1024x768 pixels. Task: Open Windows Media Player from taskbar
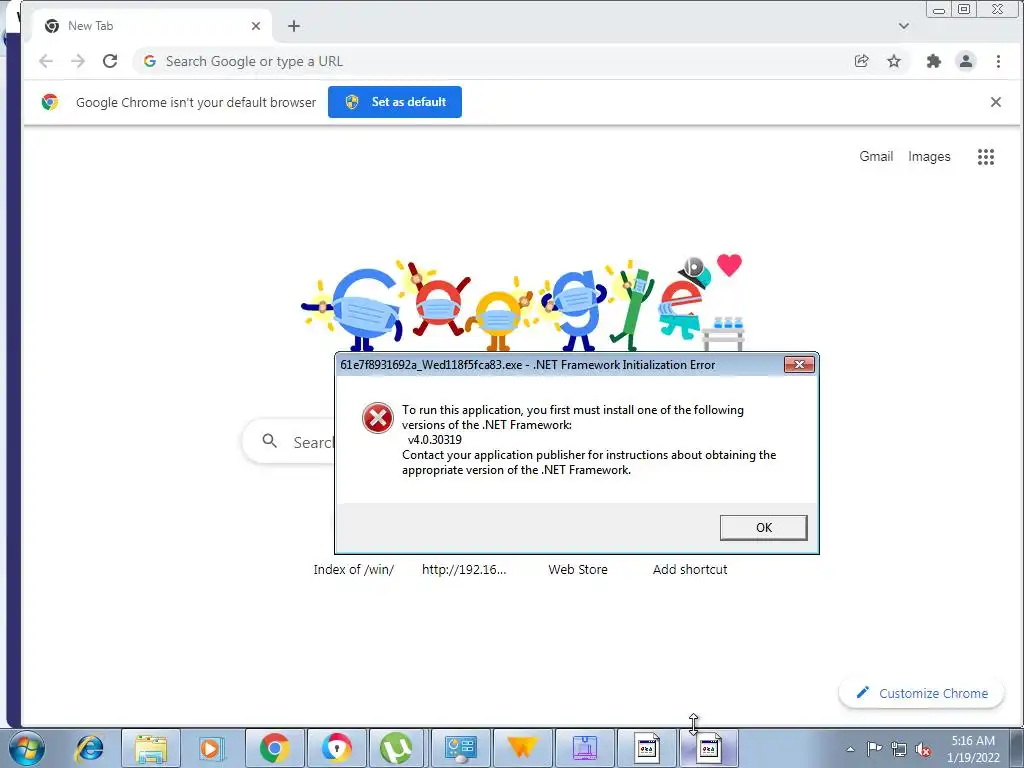coord(211,749)
